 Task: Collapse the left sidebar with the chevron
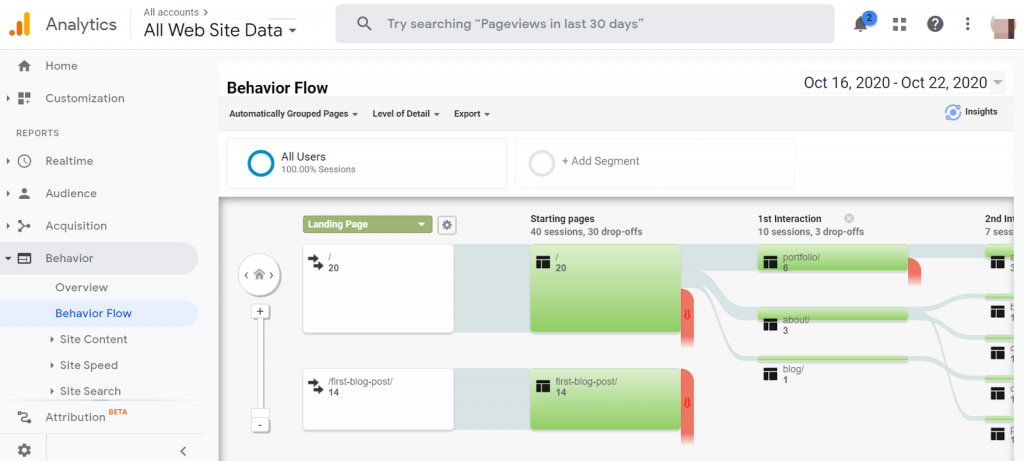click(x=183, y=451)
